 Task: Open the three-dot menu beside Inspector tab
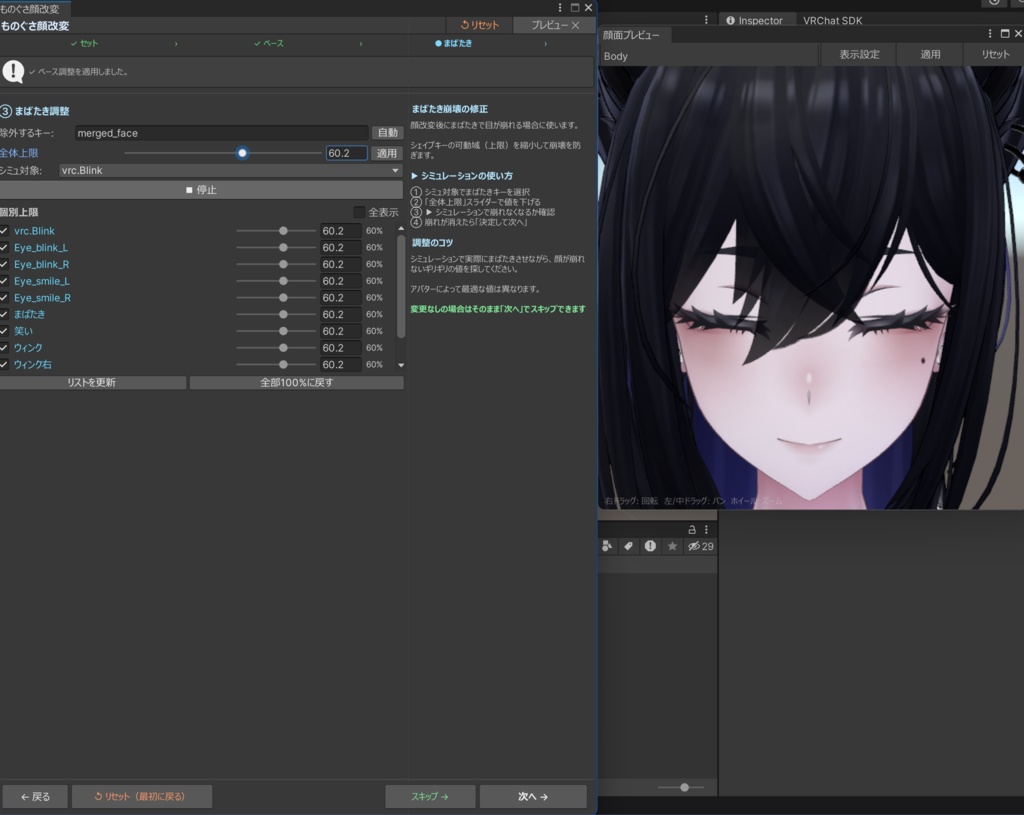(x=706, y=20)
